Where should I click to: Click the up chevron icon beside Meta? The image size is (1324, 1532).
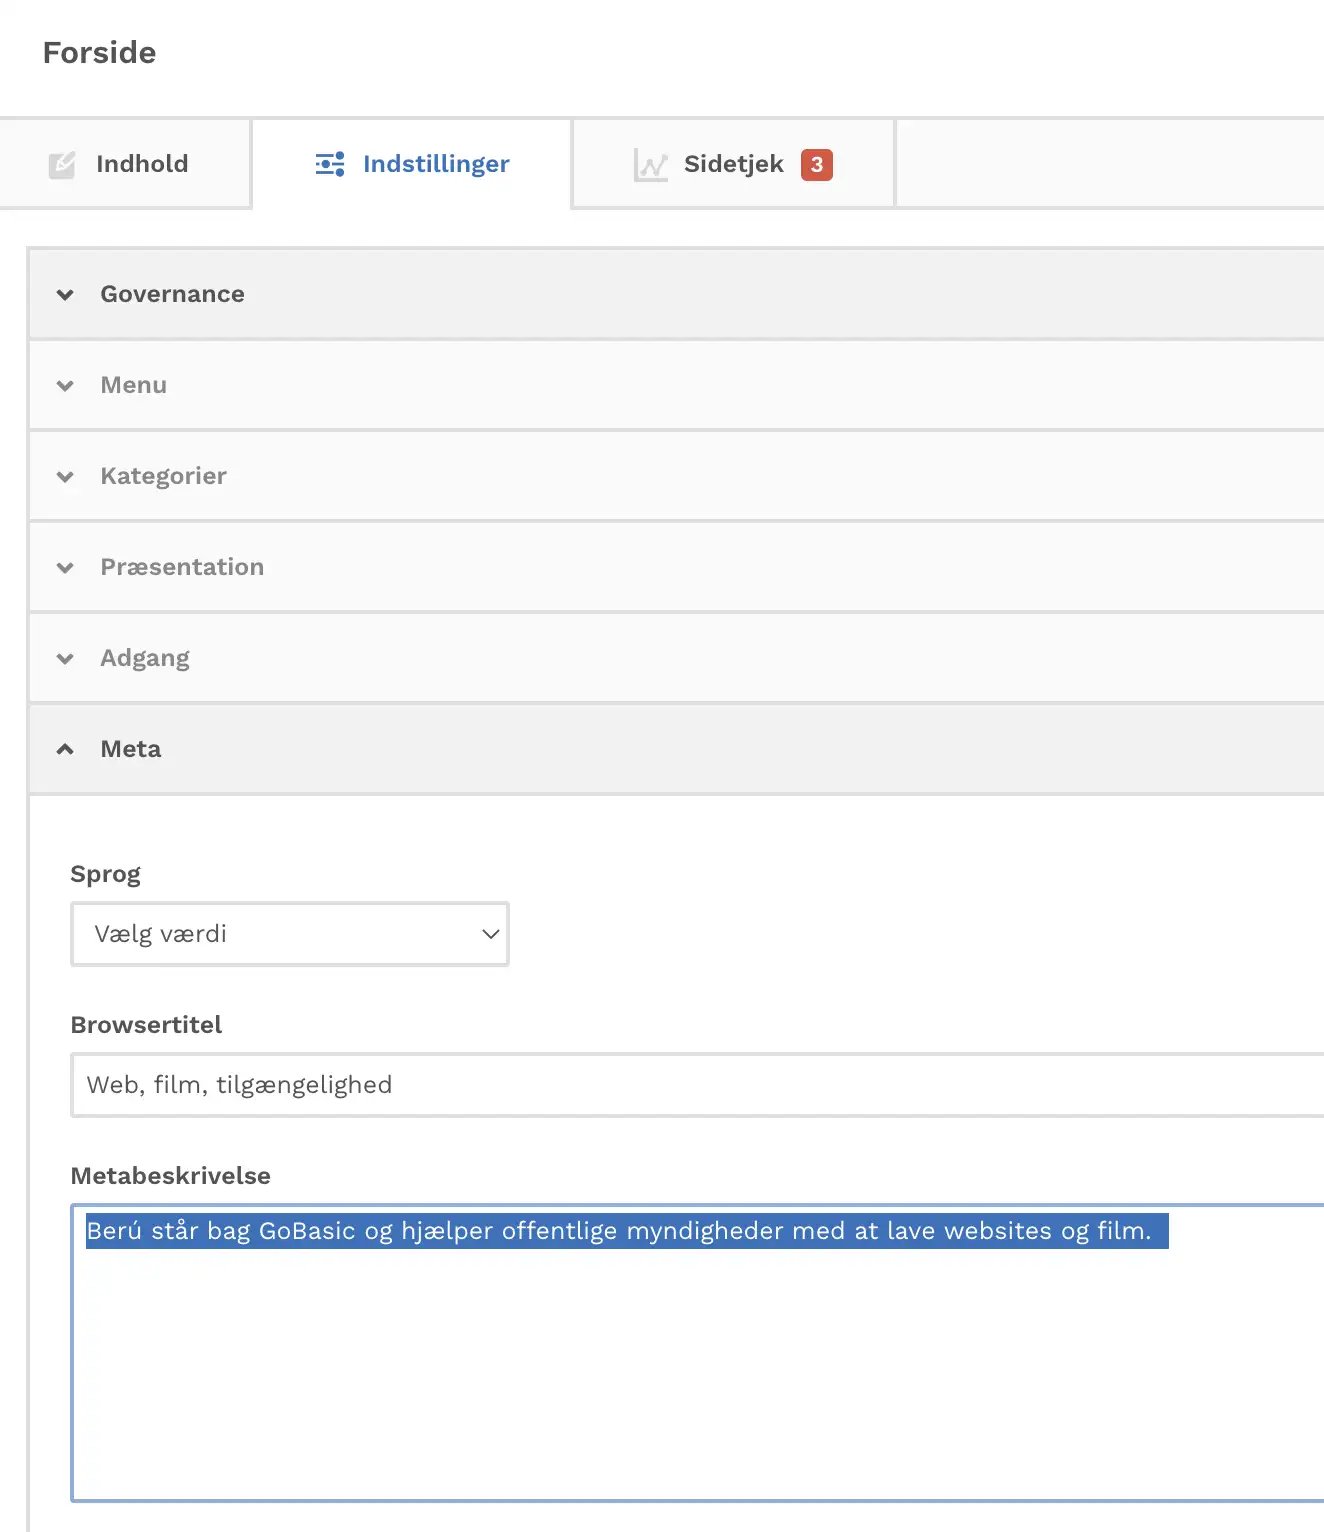[65, 749]
